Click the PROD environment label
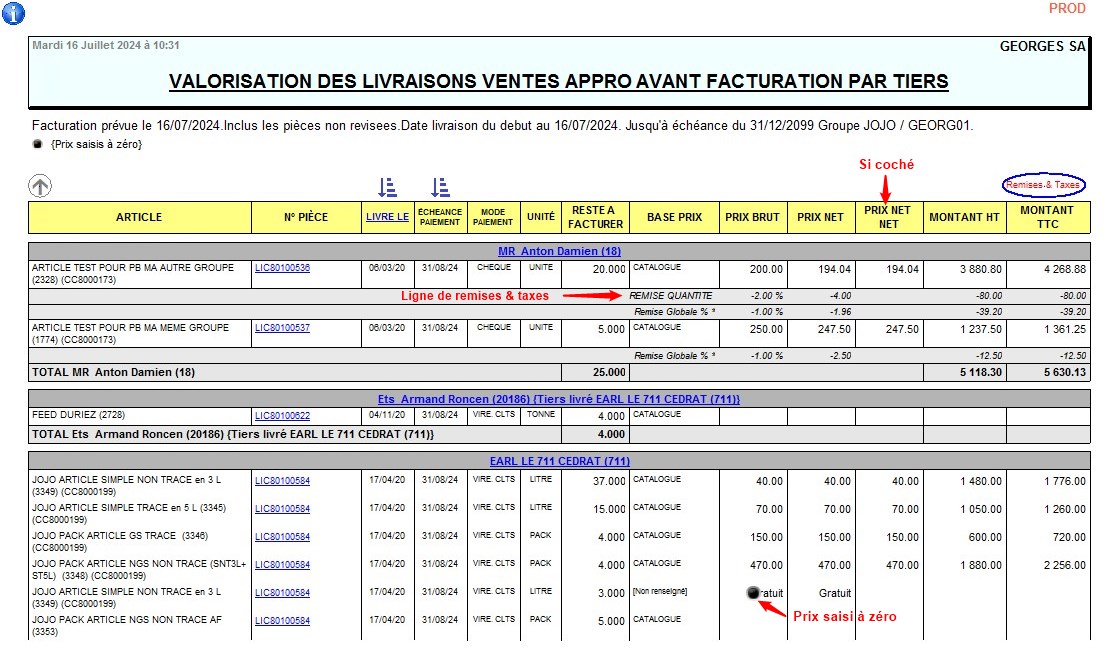This screenshot has height=655, width=1115. (x=1067, y=9)
